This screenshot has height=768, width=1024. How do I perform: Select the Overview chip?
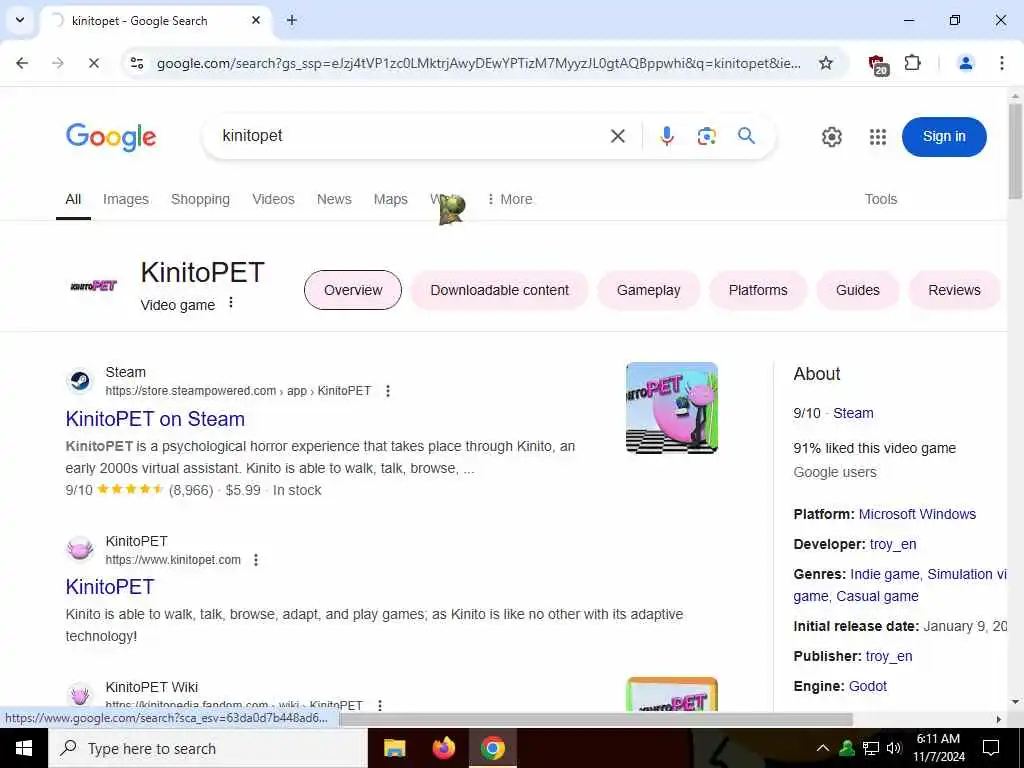tap(353, 290)
